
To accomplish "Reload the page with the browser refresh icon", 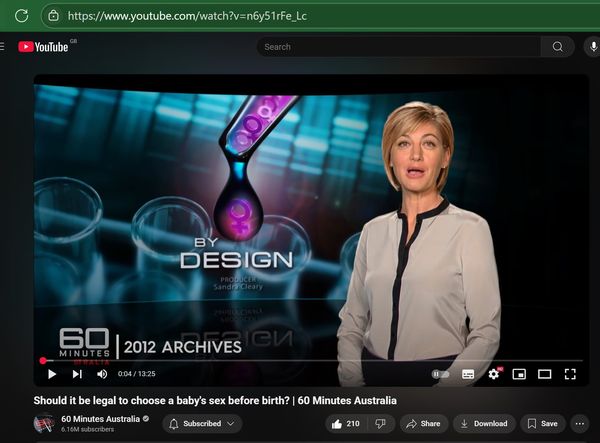I will (x=21, y=16).
